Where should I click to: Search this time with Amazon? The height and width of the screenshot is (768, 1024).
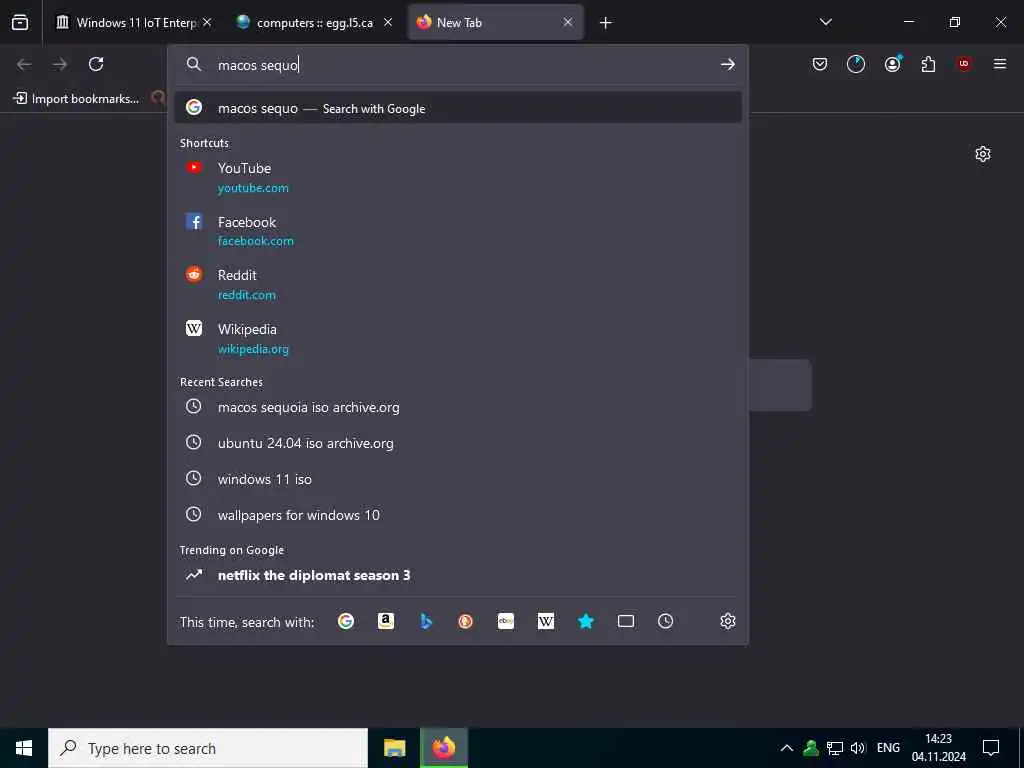coord(386,621)
